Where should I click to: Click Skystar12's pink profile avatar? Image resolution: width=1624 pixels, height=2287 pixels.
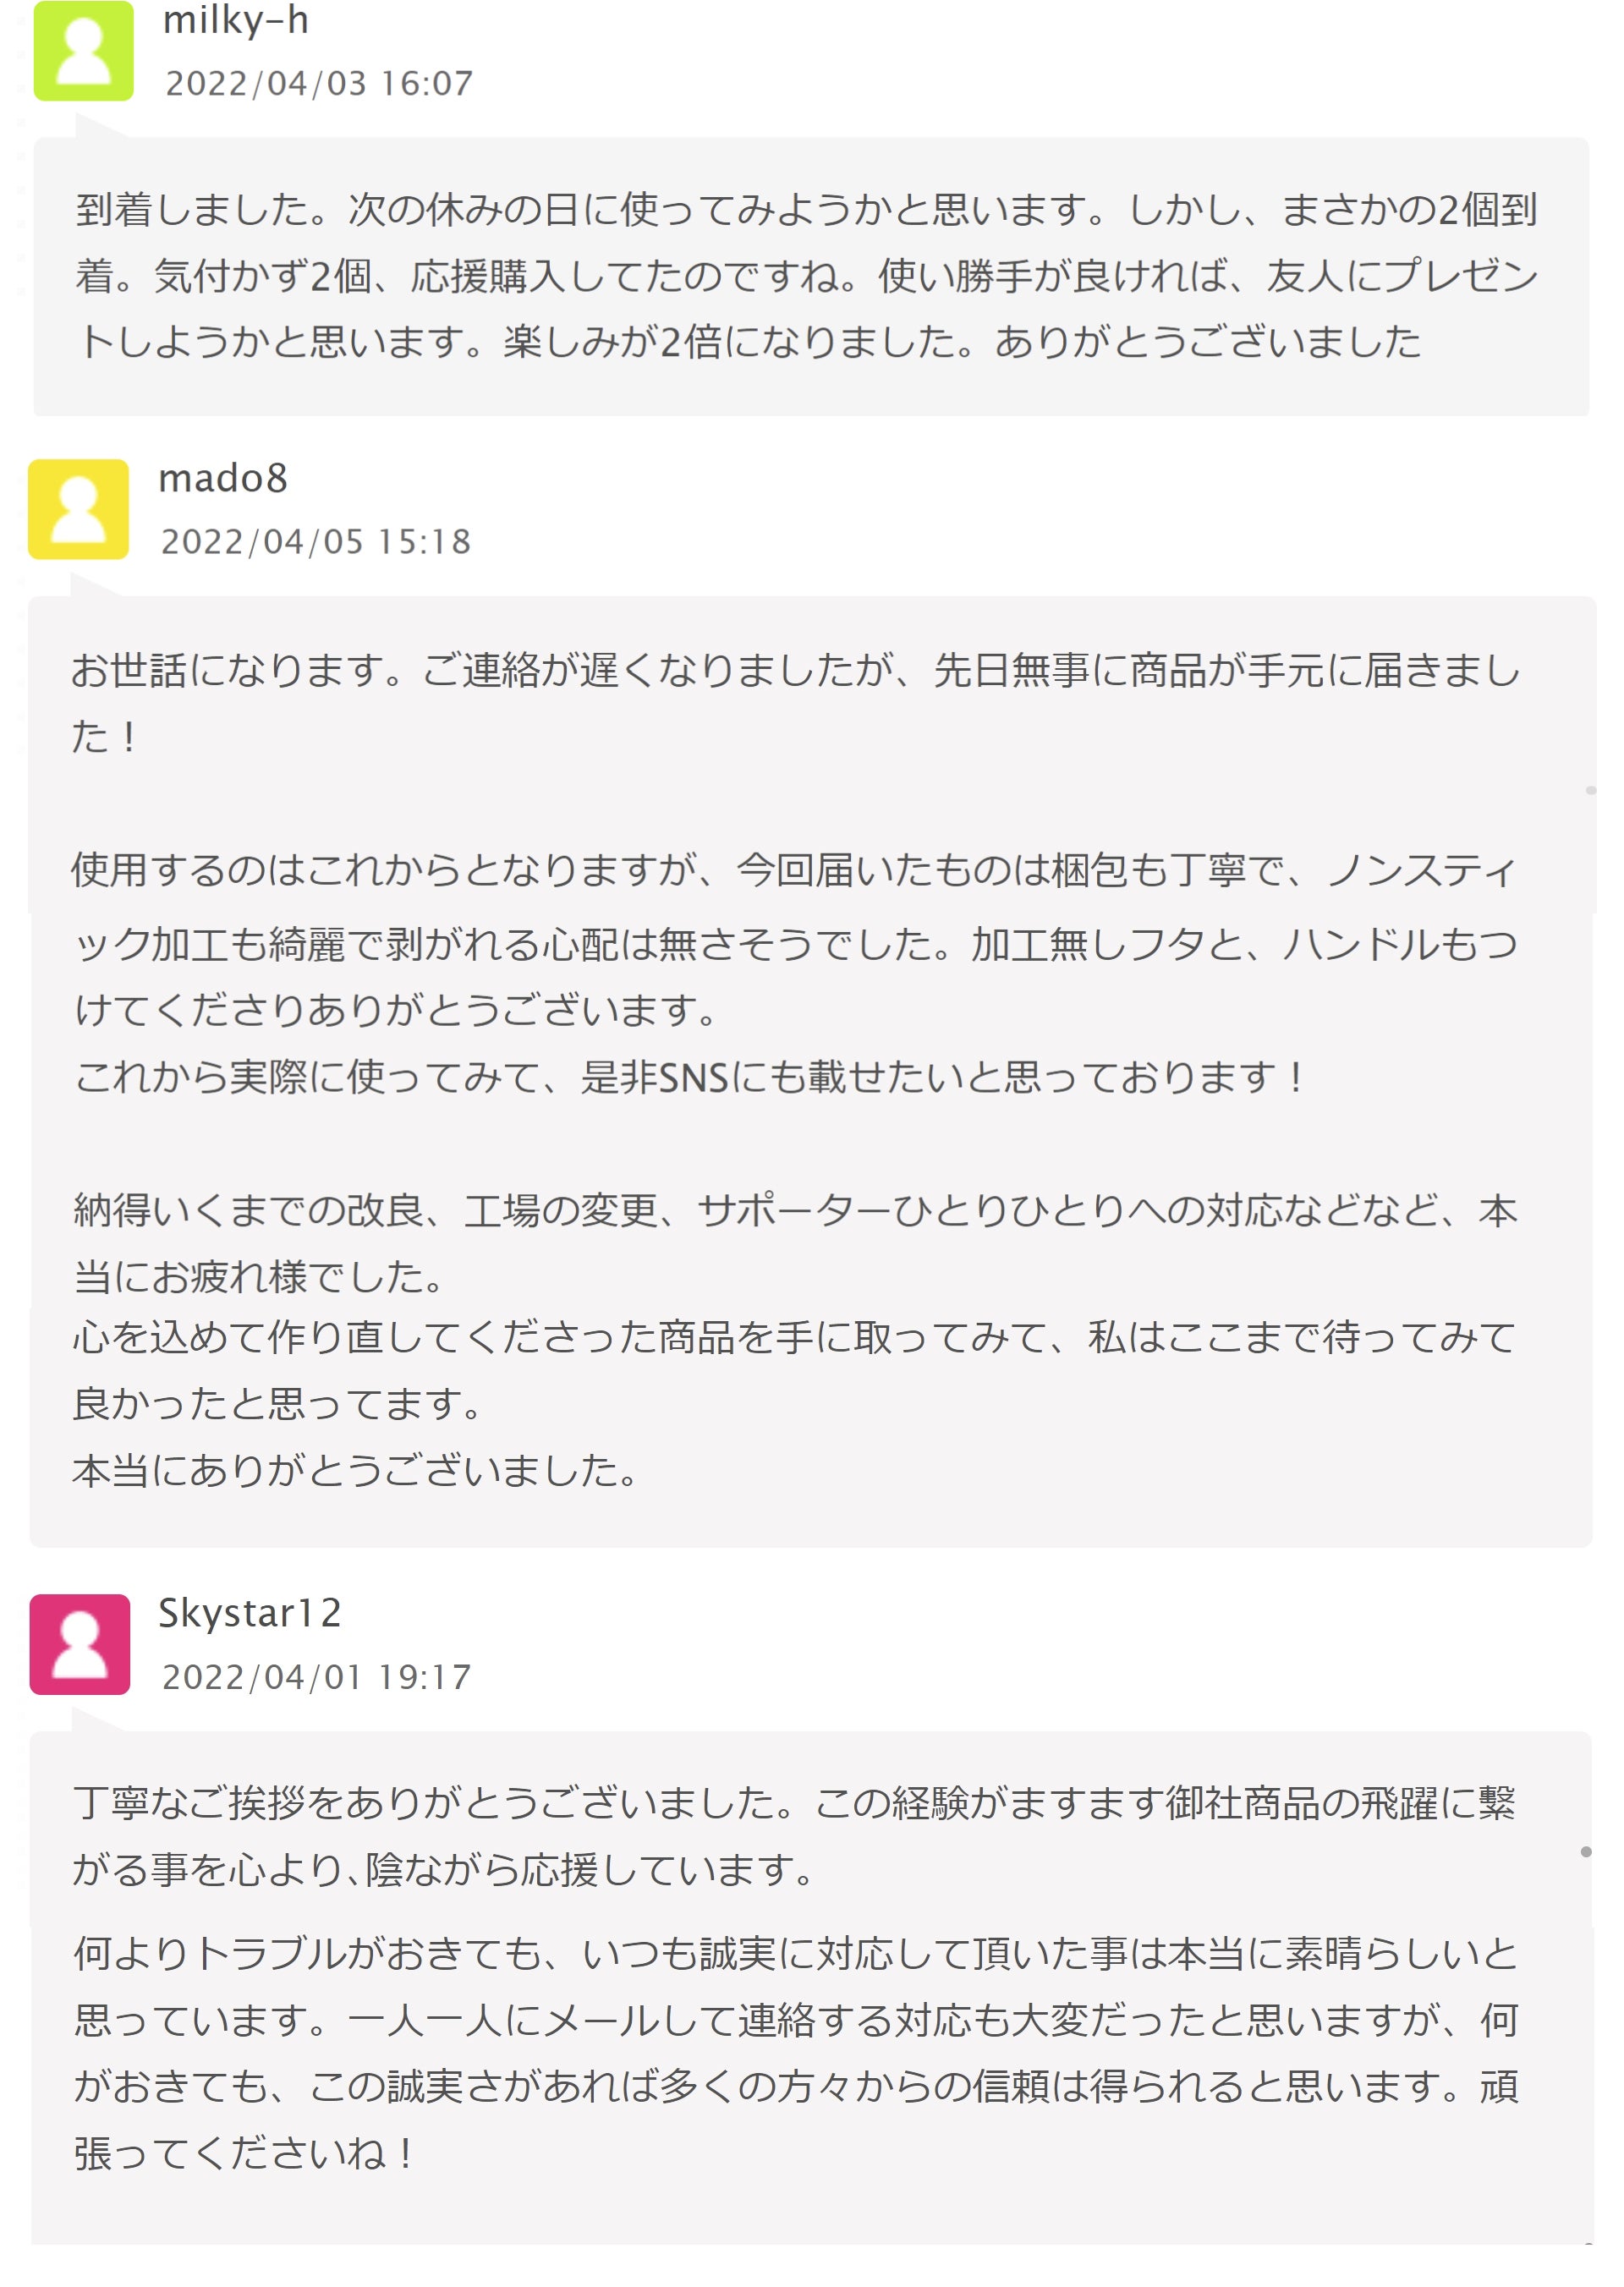pyautogui.click(x=80, y=1644)
